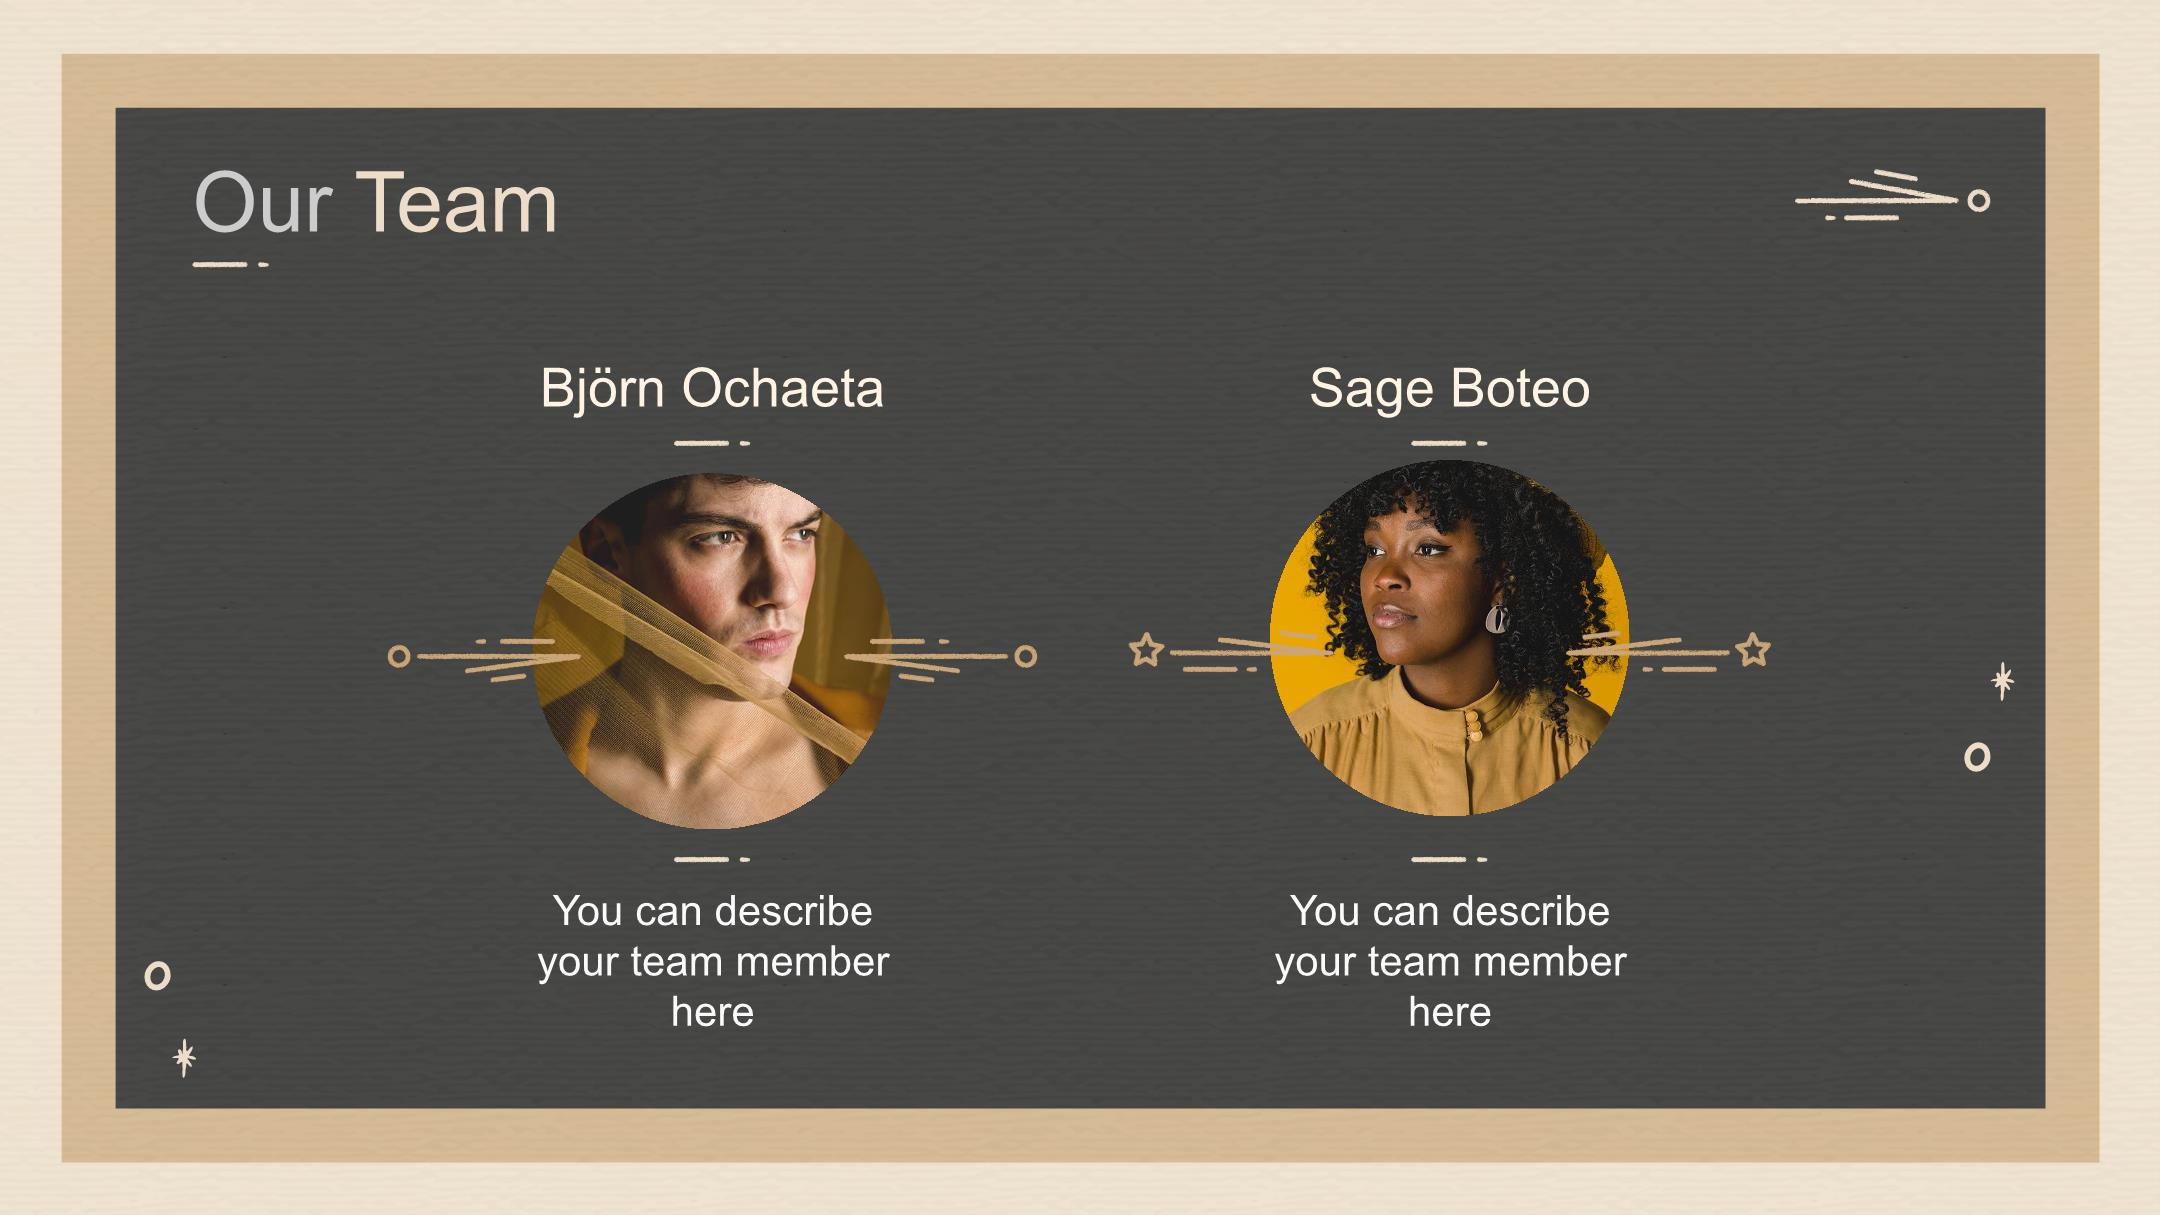Click the Sage Boteo name heading

(x=1449, y=388)
